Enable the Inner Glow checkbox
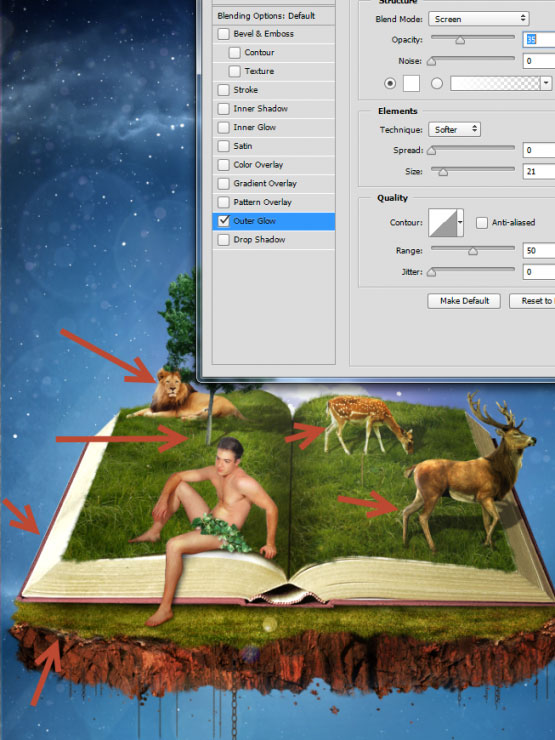 click(223, 127)
